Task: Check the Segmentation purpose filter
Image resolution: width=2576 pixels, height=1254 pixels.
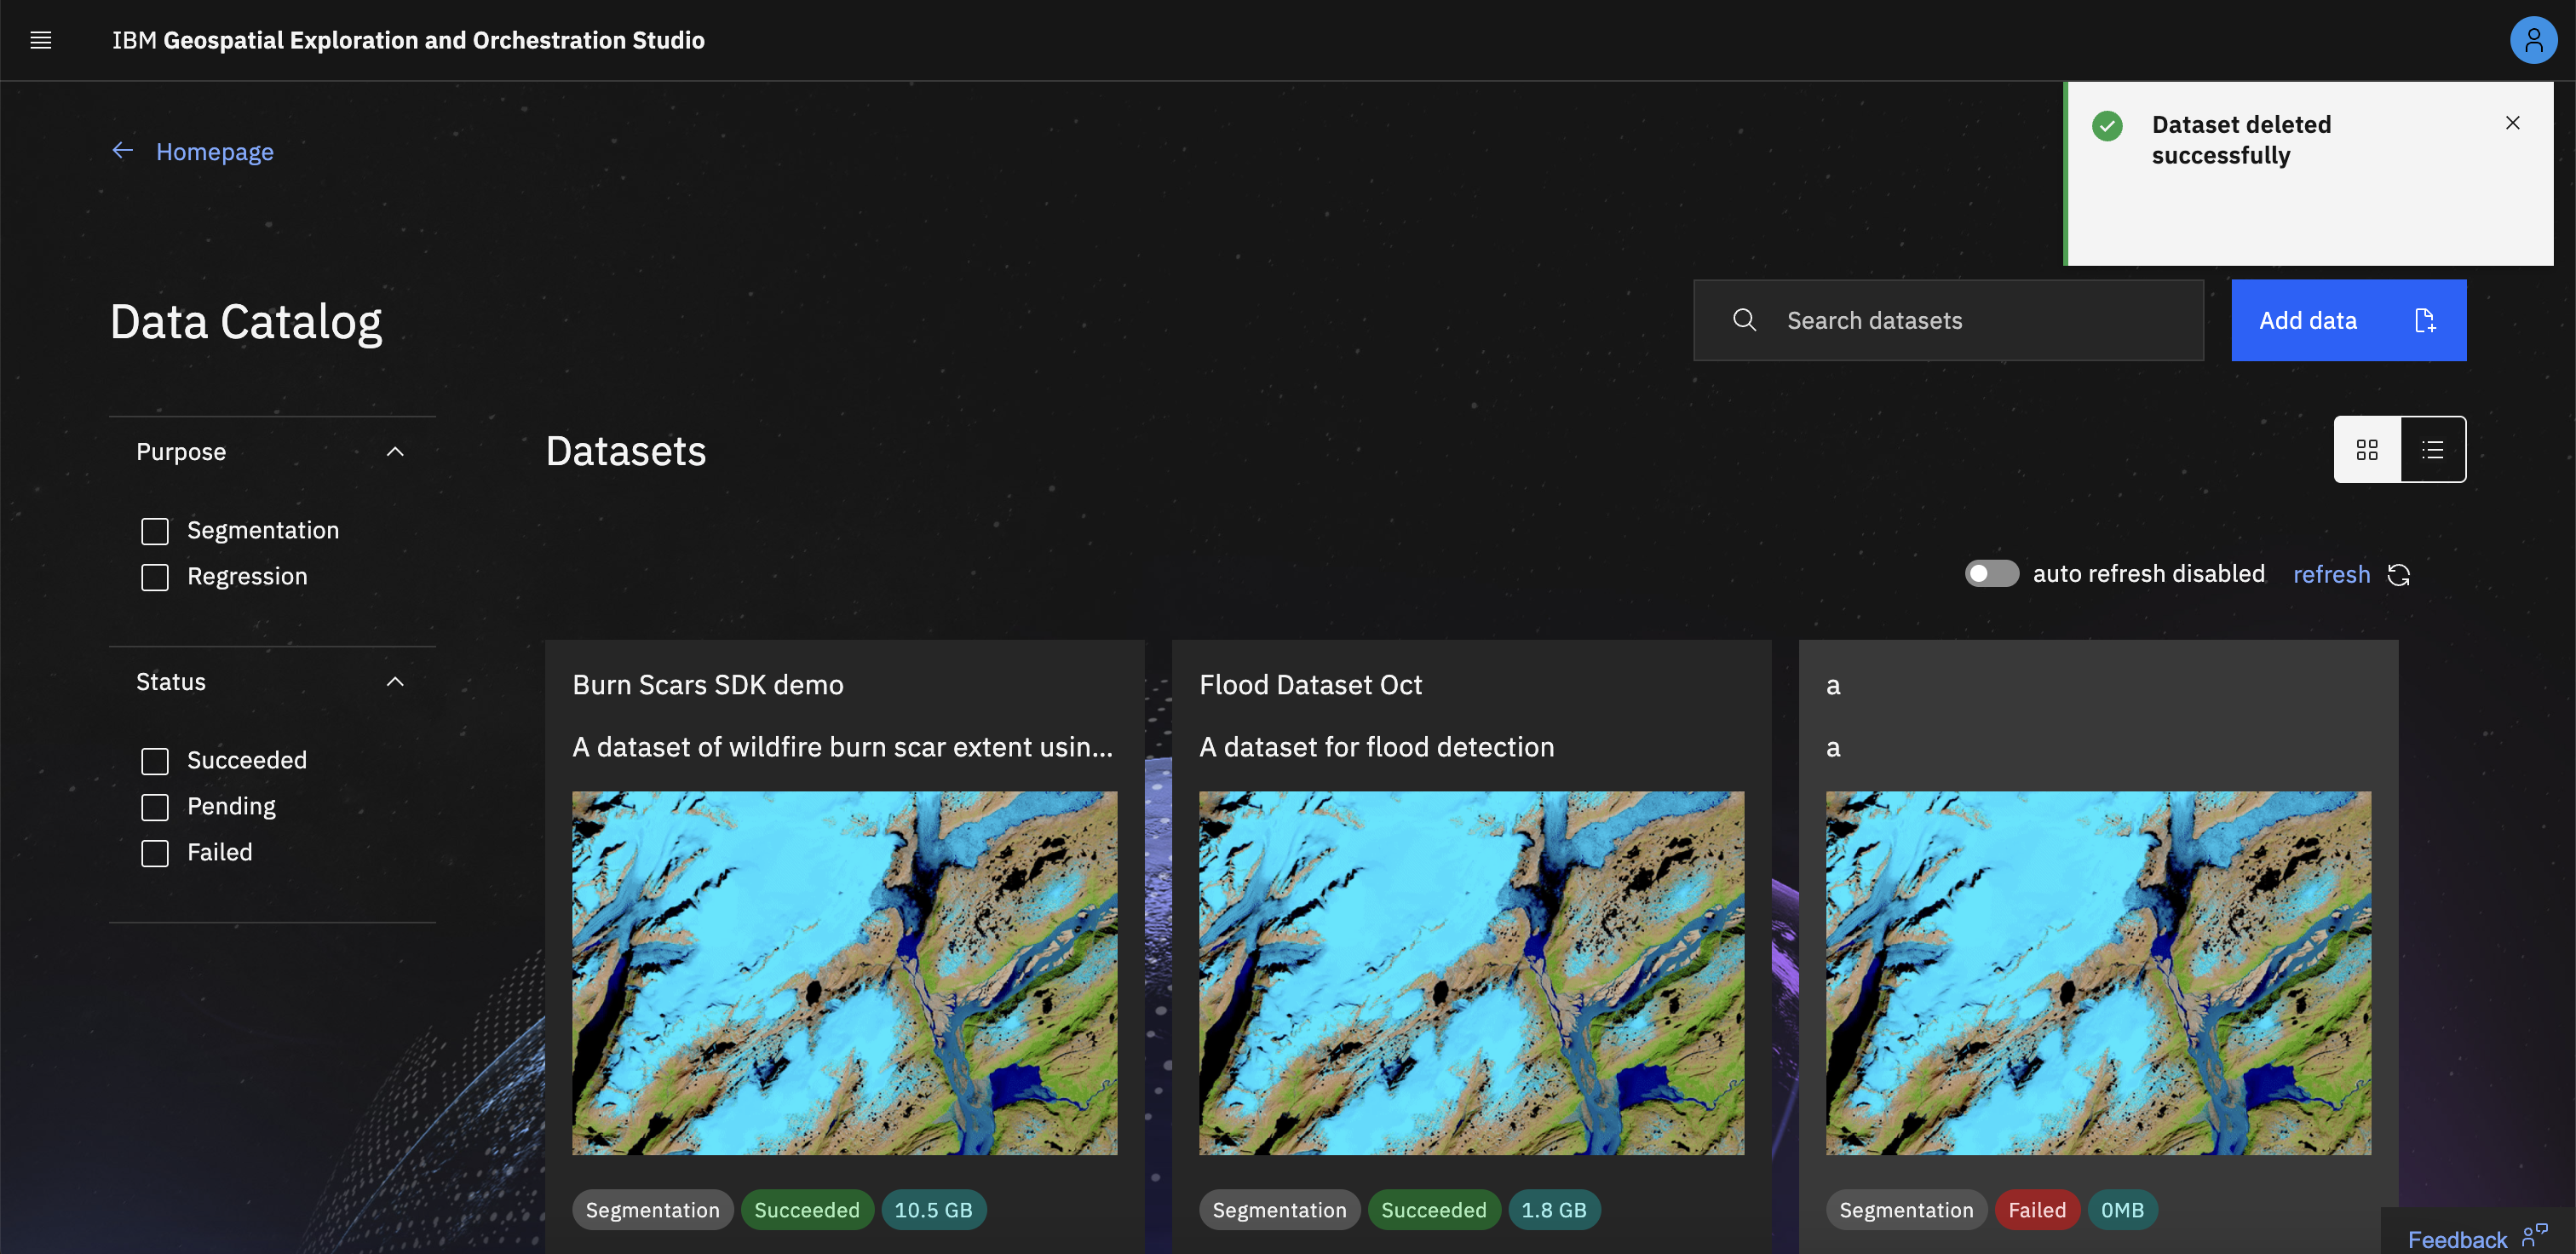Action: pyautogui.click(x=155, y=531)
